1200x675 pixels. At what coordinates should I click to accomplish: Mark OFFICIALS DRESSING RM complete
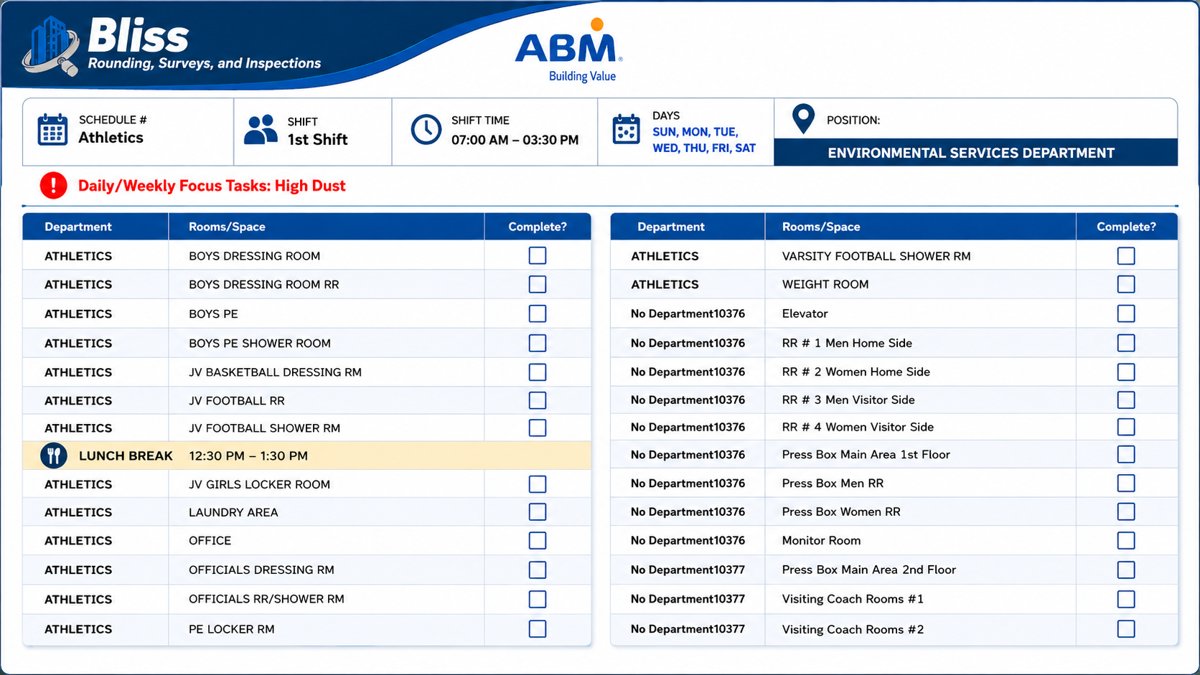[537, 570]
